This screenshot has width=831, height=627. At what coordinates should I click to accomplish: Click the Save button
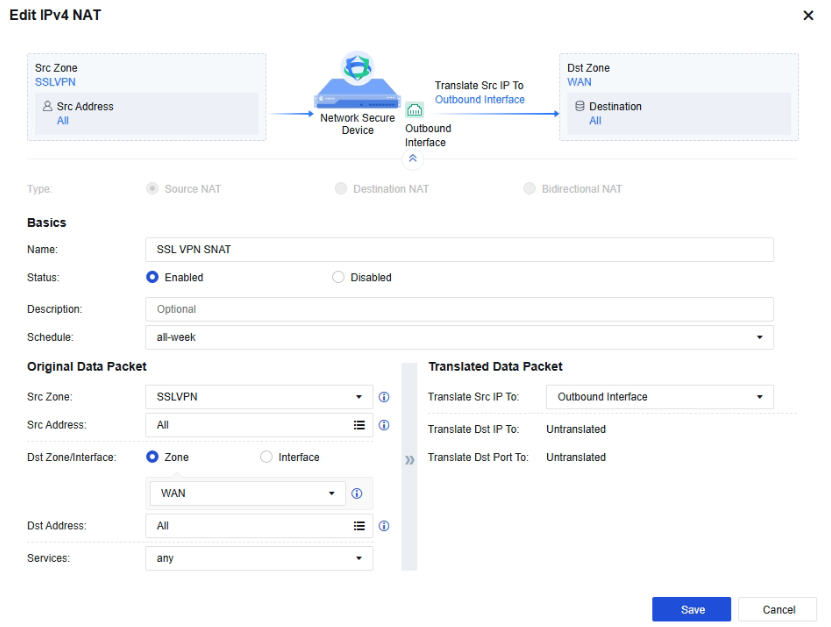691,610
